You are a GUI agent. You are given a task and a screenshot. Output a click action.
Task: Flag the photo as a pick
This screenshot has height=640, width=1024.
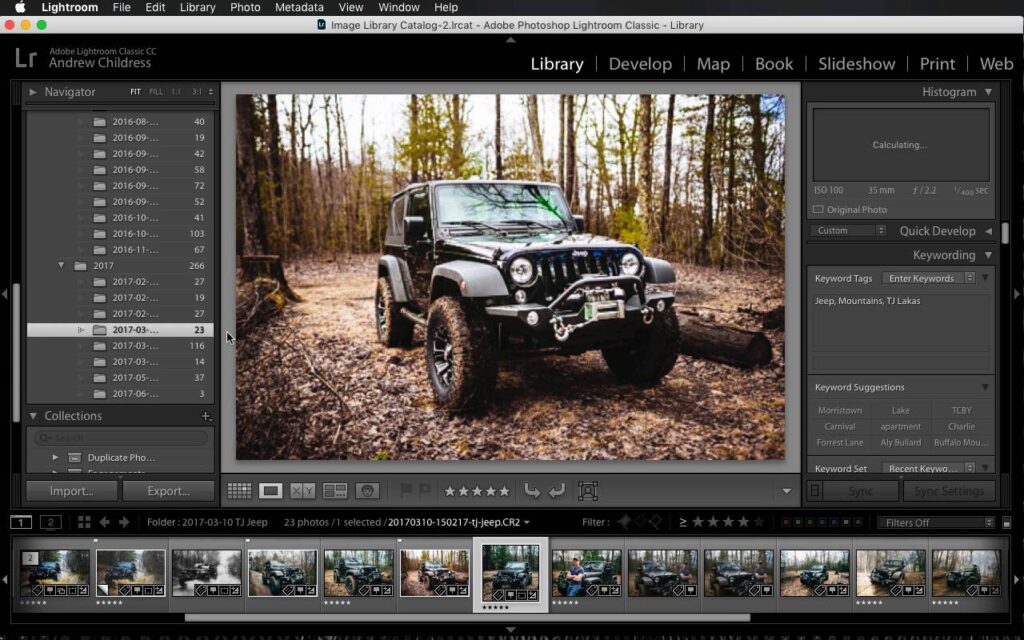tap(405, 490)
